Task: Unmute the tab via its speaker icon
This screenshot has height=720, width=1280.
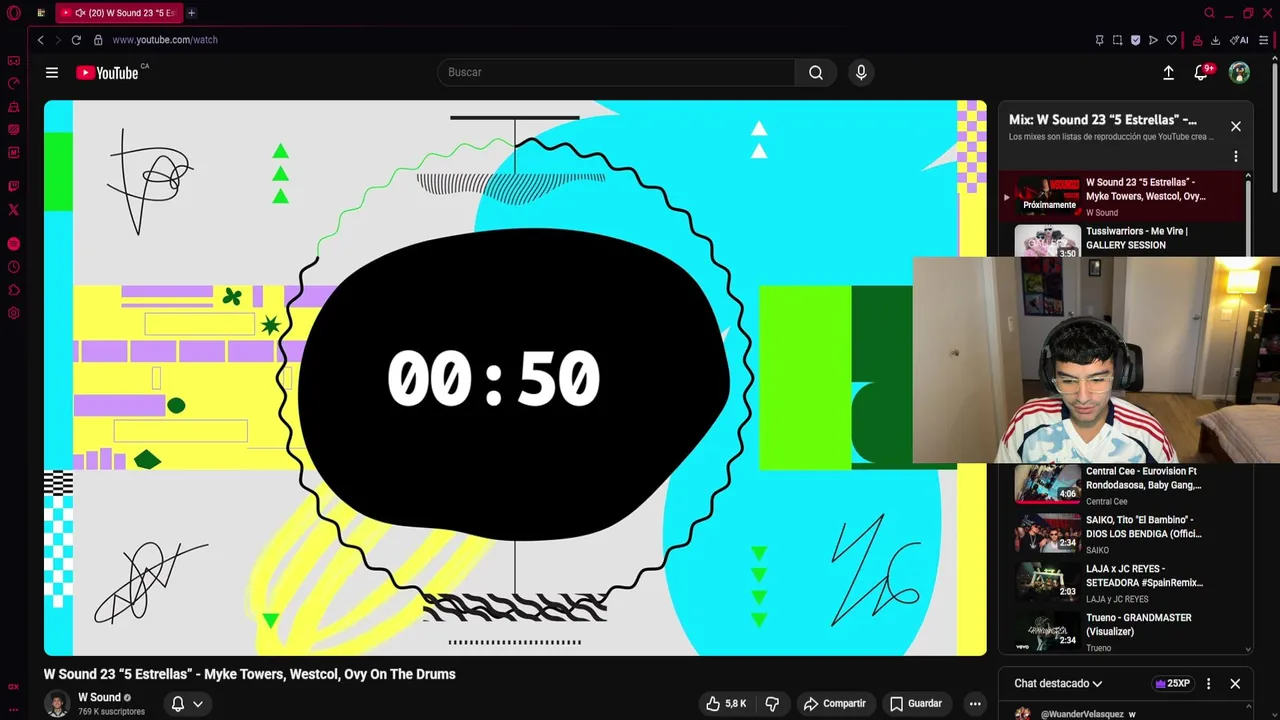Action: 79,13
